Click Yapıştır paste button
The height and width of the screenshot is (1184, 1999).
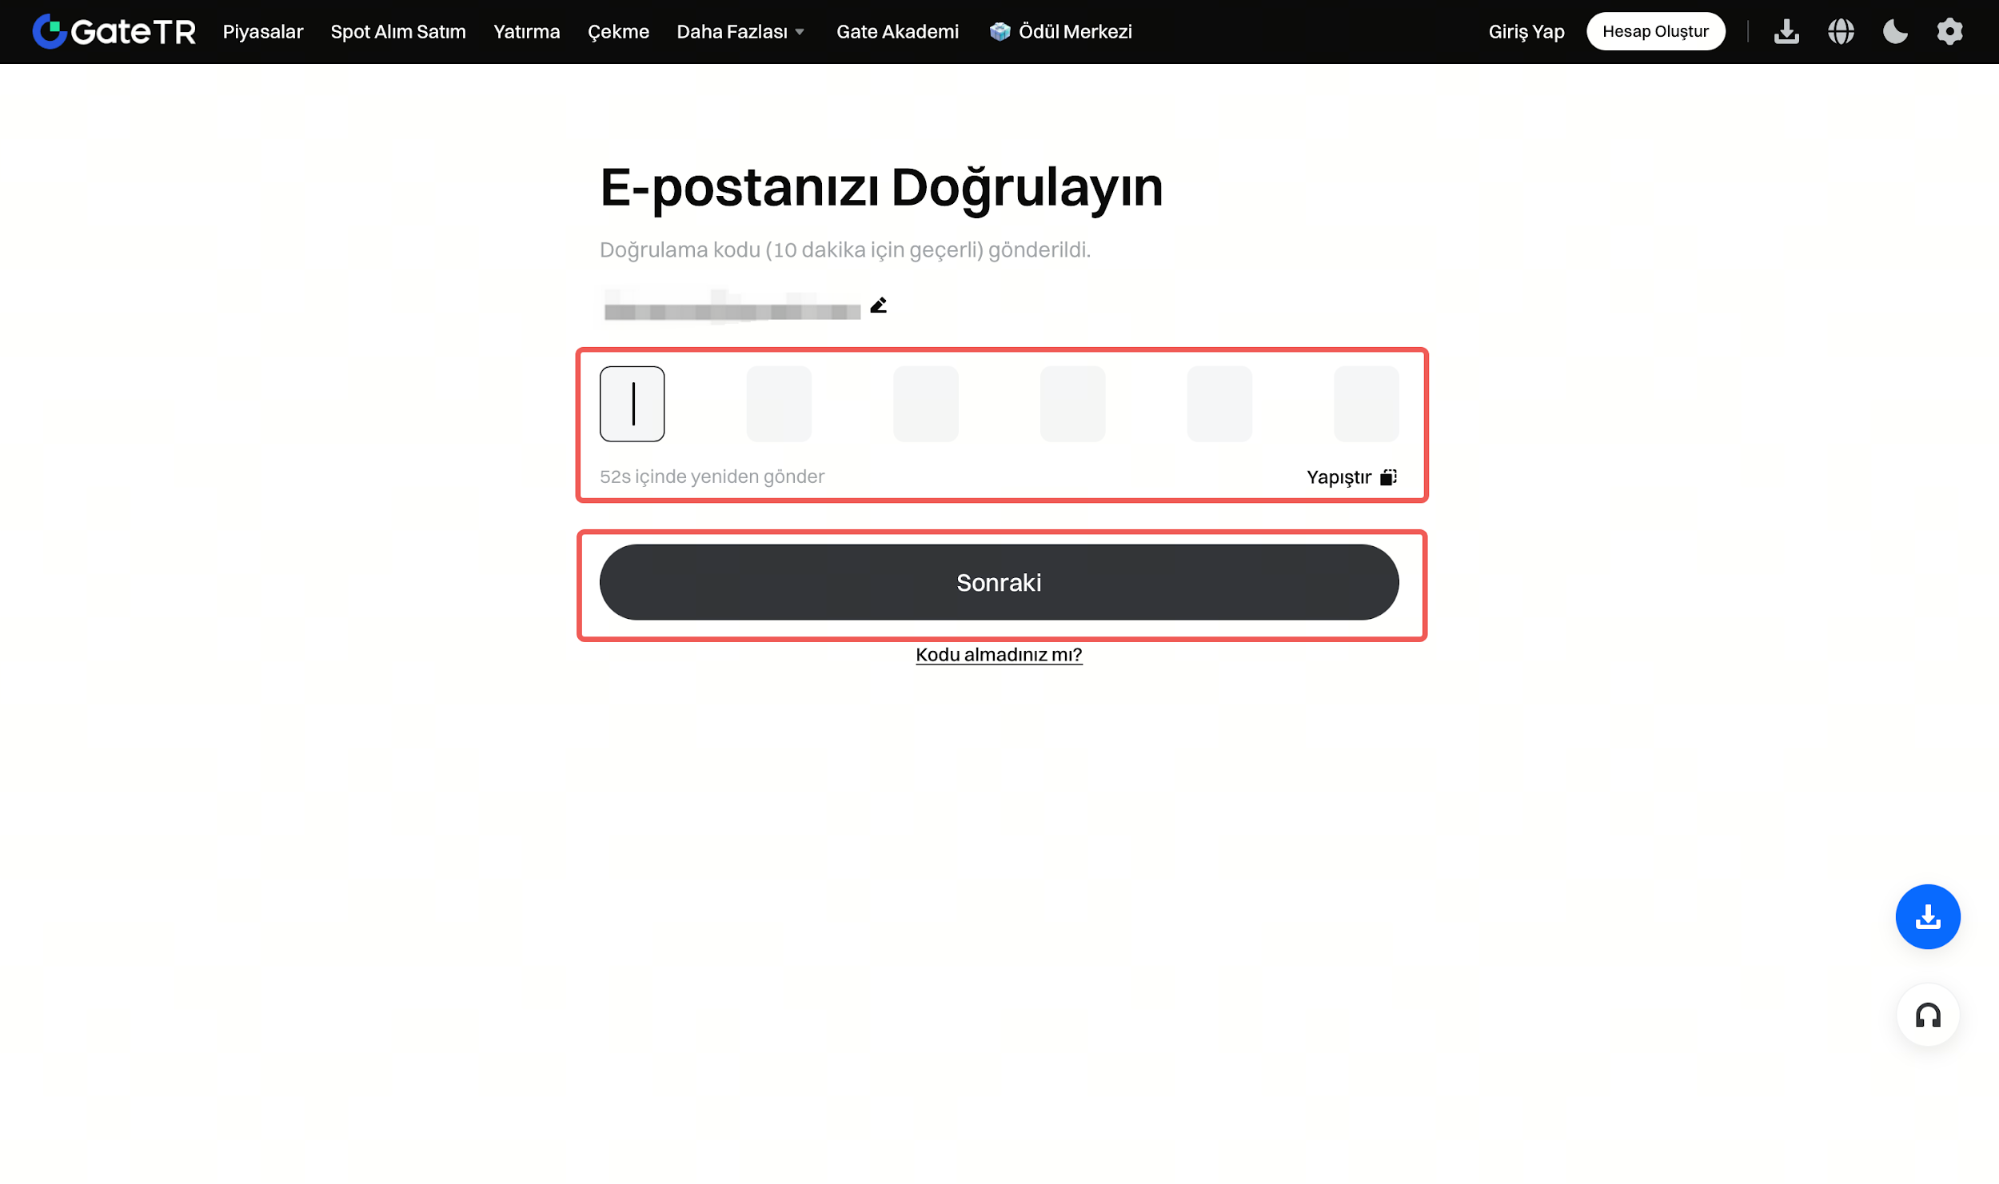click(x=1351, y=477)
